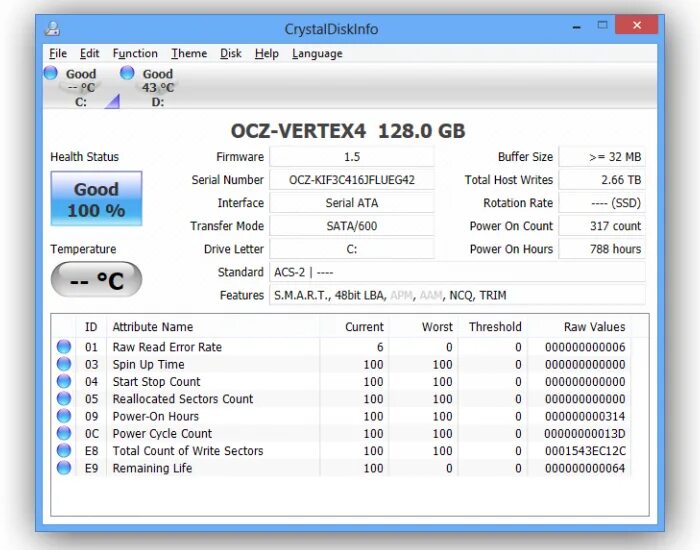Click status orb for Reallocated Sectors Count
The width and height of the screenshot is (700, 550).
[x=64, y=399]
